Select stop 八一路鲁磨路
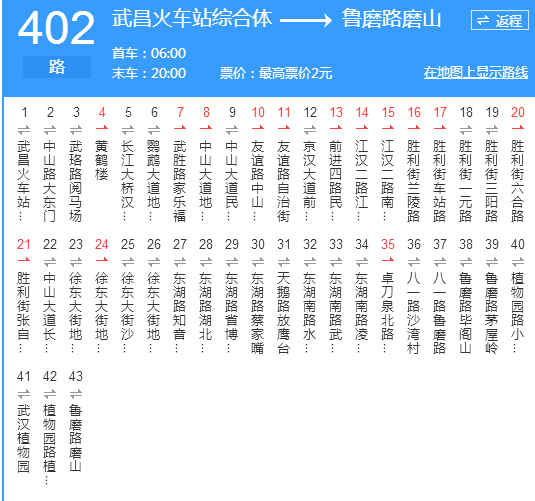The width and height of the screenshot is (535, 501). [440, 313]
